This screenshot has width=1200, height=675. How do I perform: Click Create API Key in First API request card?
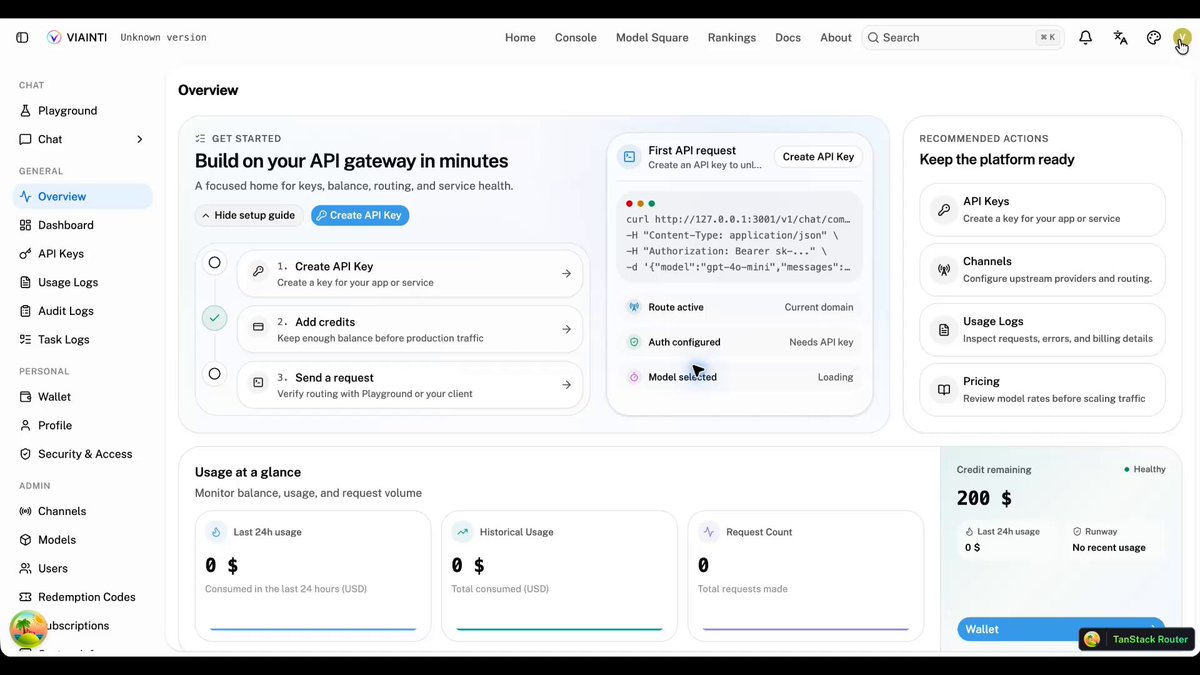point(818,157)
